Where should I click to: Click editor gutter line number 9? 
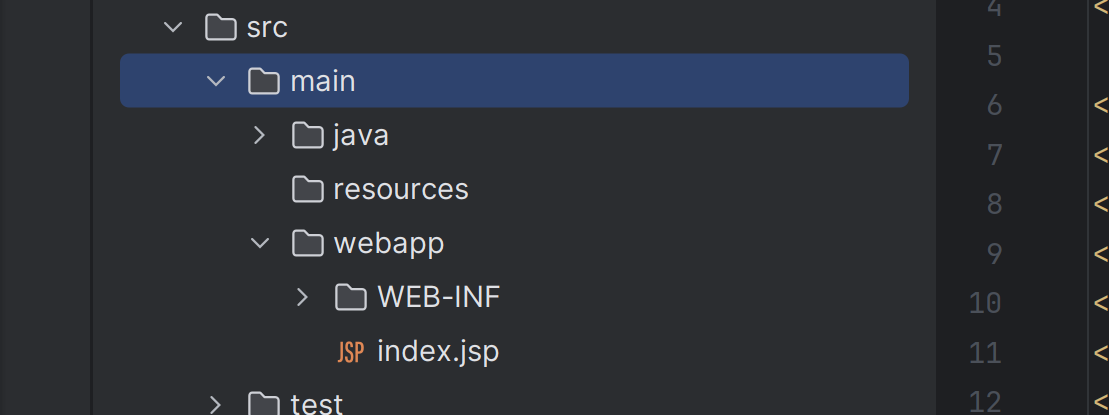[994, 254]
